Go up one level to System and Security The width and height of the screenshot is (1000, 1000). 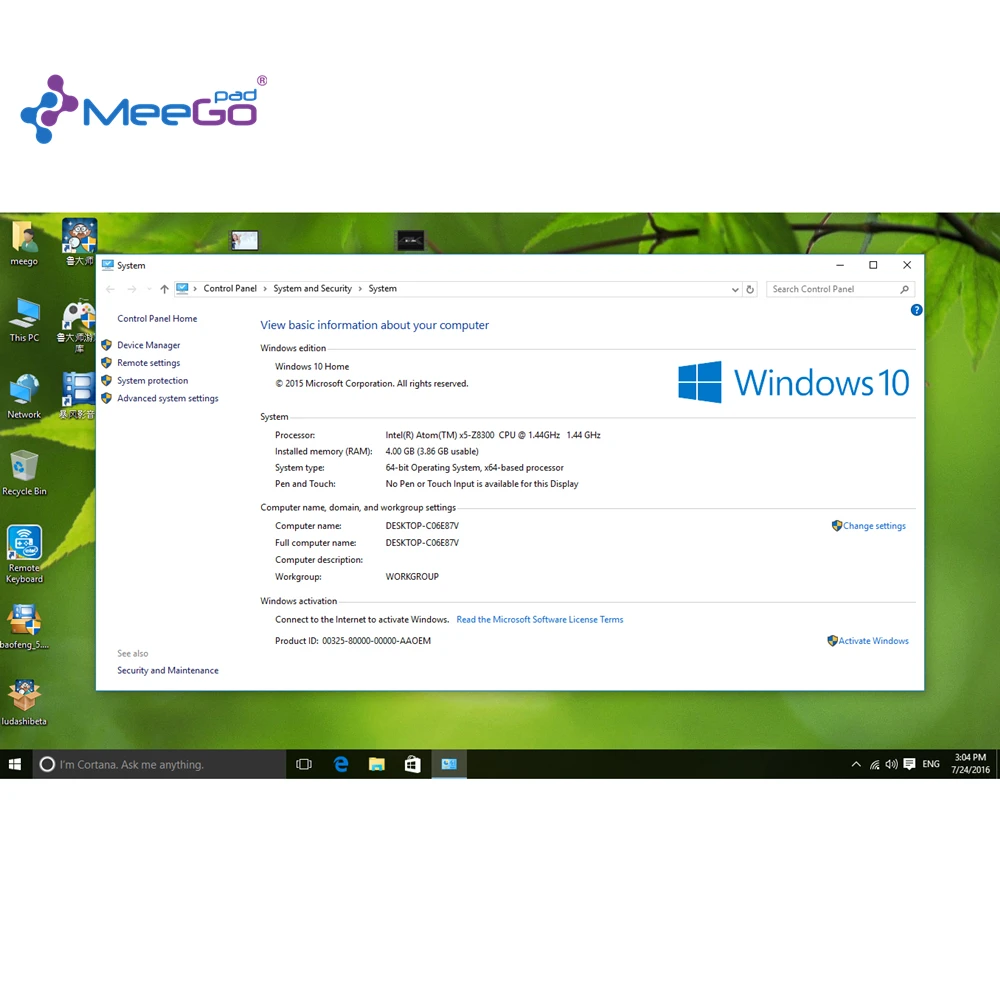[165, 289]
